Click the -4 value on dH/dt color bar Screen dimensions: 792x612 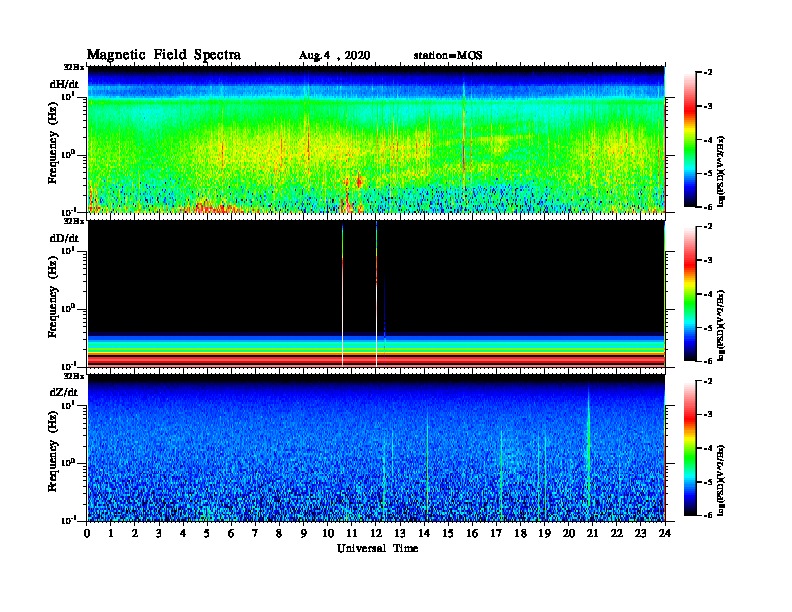coord(708,140)
